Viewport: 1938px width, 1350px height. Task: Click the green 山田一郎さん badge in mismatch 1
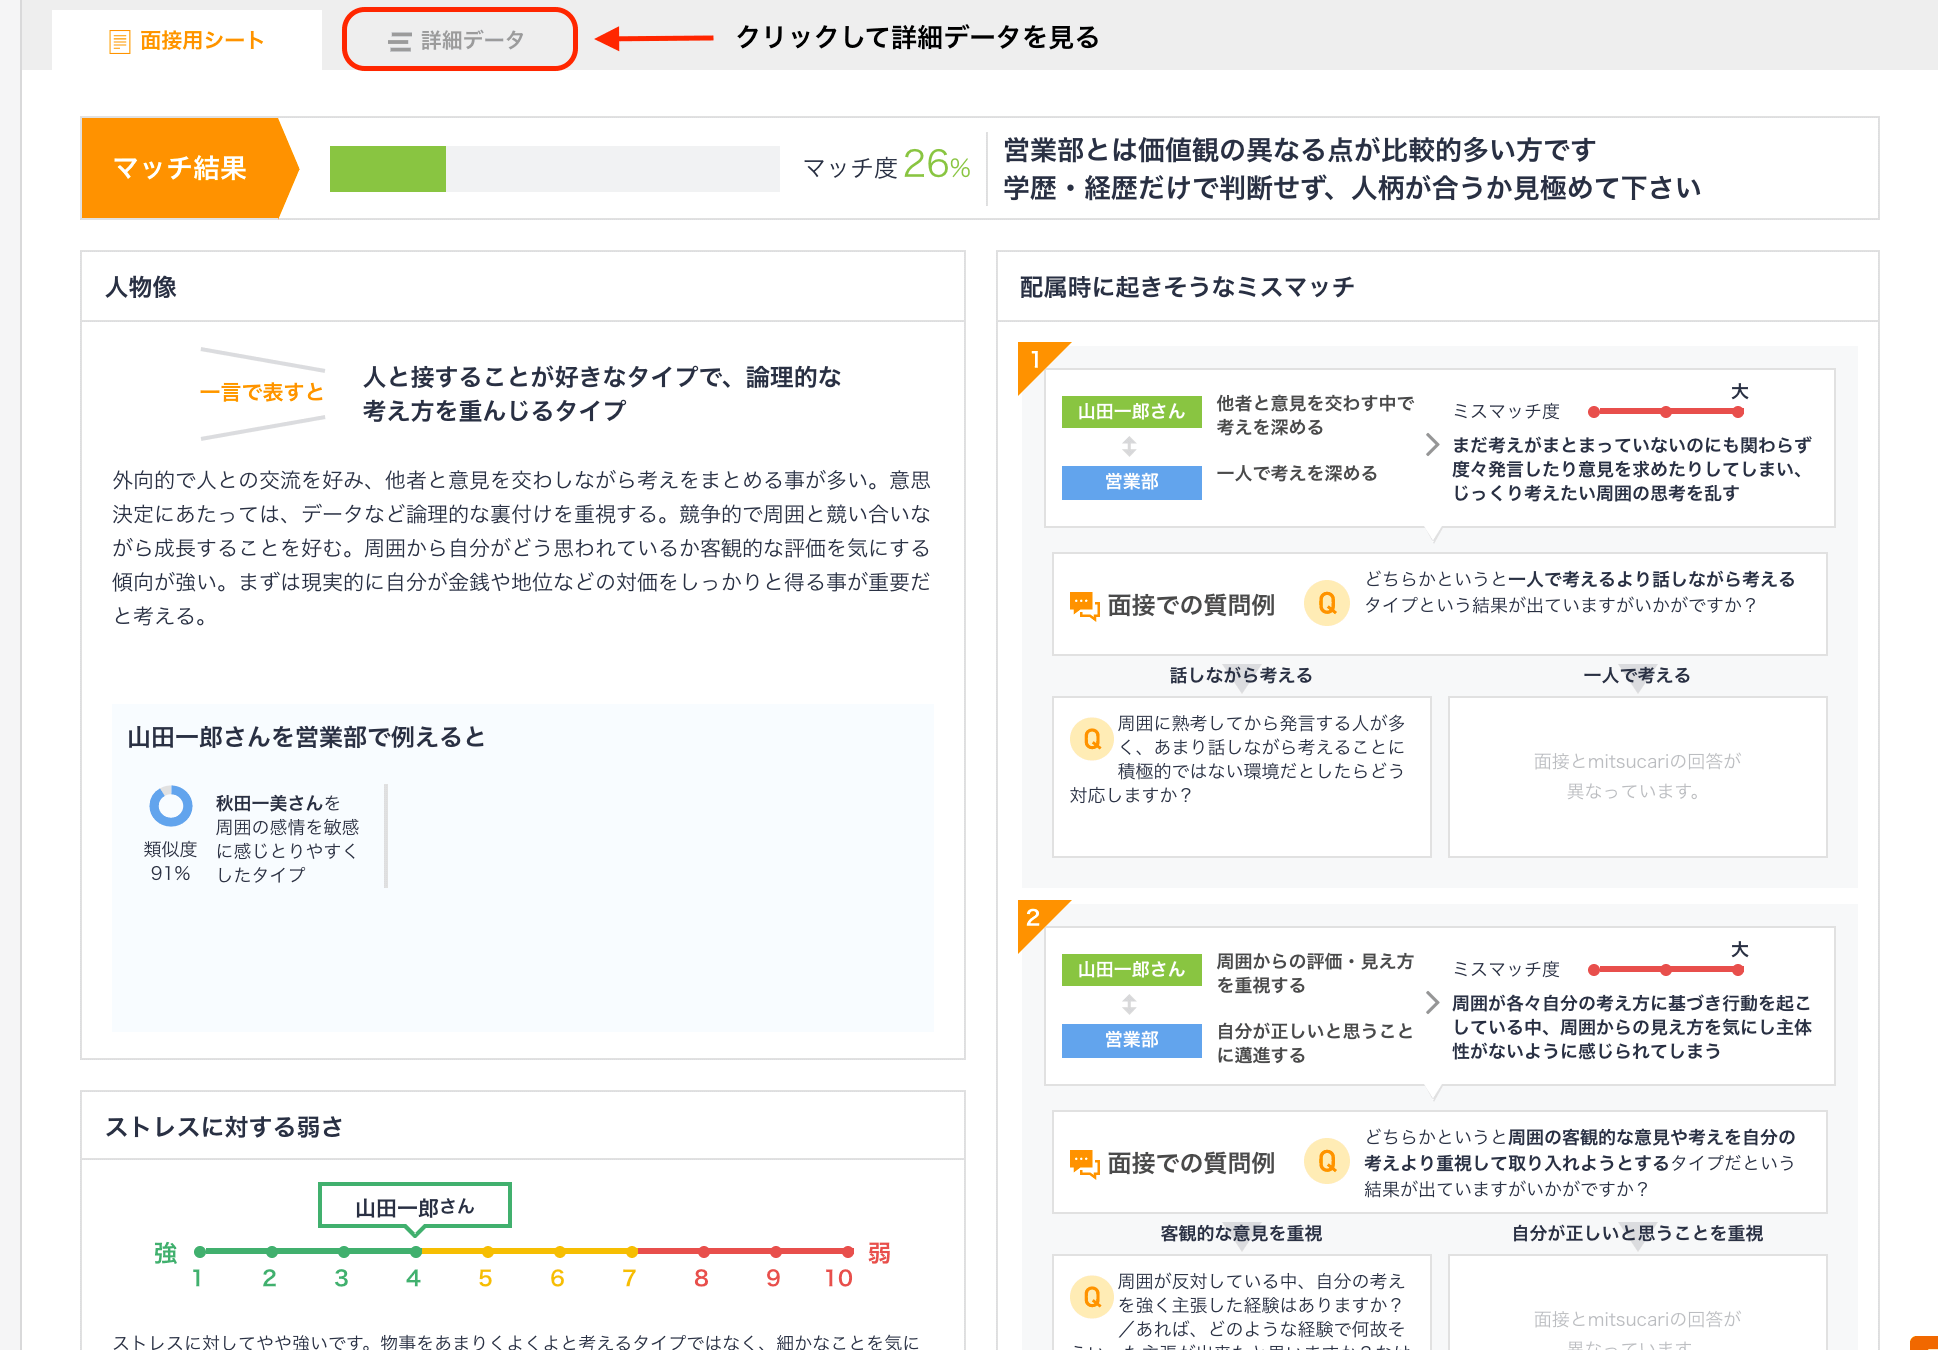coord(1131,411)
